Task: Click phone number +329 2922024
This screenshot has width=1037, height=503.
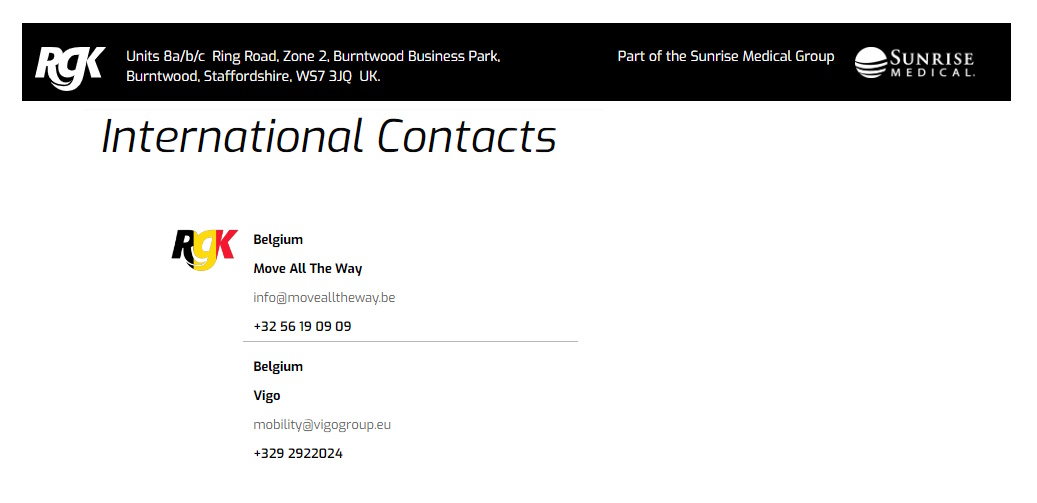Action: point(297,453)
